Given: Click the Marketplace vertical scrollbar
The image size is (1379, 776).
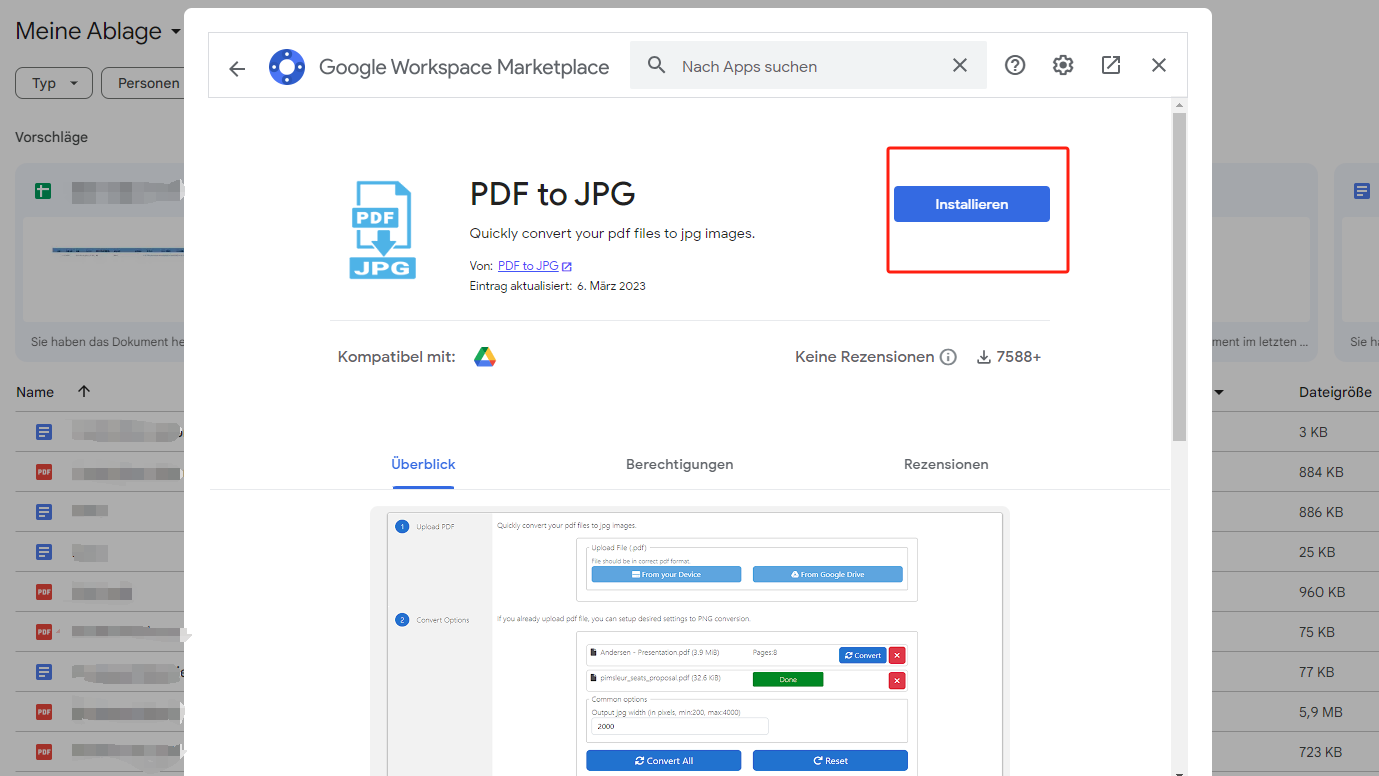Looking at the screenshot, I should click(1180, 276).
